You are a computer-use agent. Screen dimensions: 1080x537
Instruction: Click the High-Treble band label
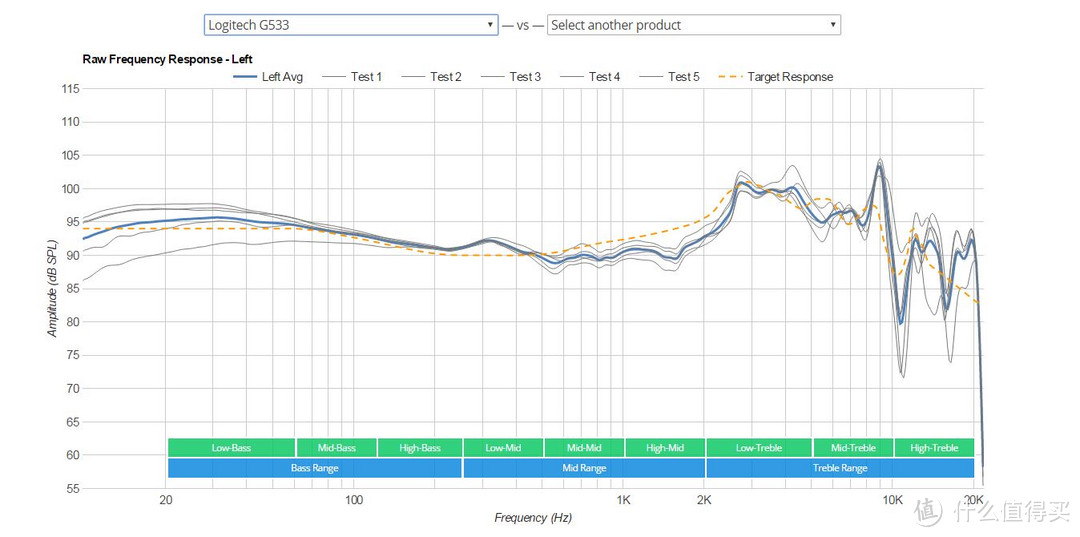[934, 448]
